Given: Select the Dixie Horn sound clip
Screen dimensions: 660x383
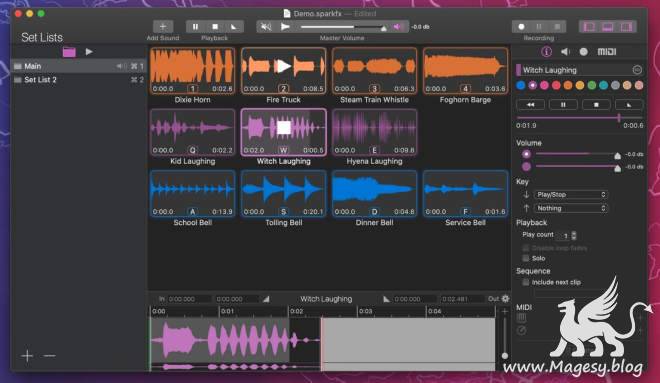Looking at the screenshot, I should click(x=192, y=71).
